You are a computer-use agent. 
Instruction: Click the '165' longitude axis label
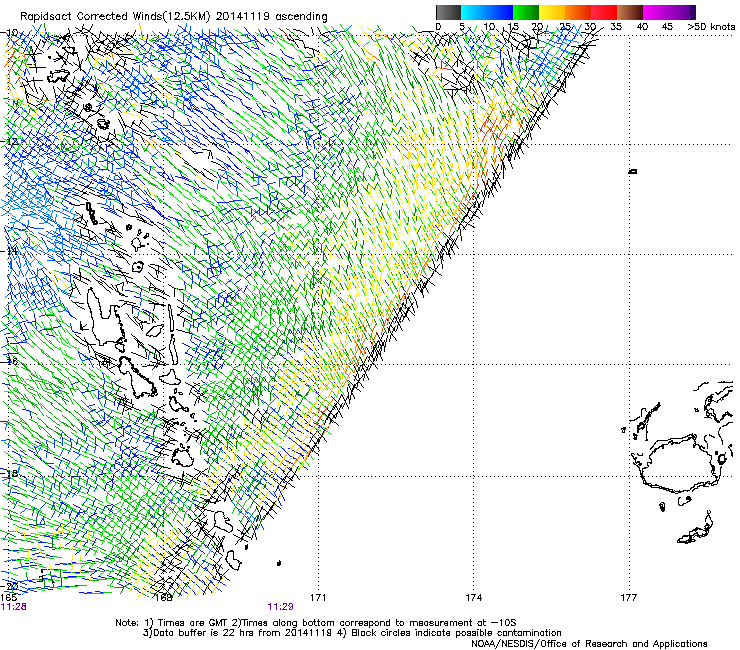pos(8,598)
